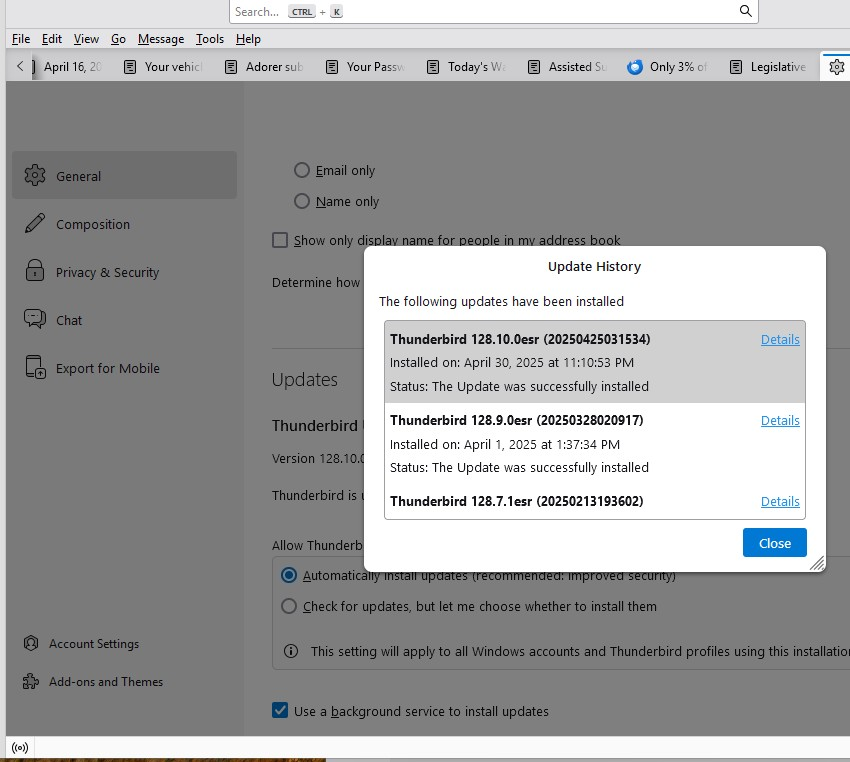Click the Add-ons and Themes puzzle icon
The image size is (850, 762).
pos(31,681)
